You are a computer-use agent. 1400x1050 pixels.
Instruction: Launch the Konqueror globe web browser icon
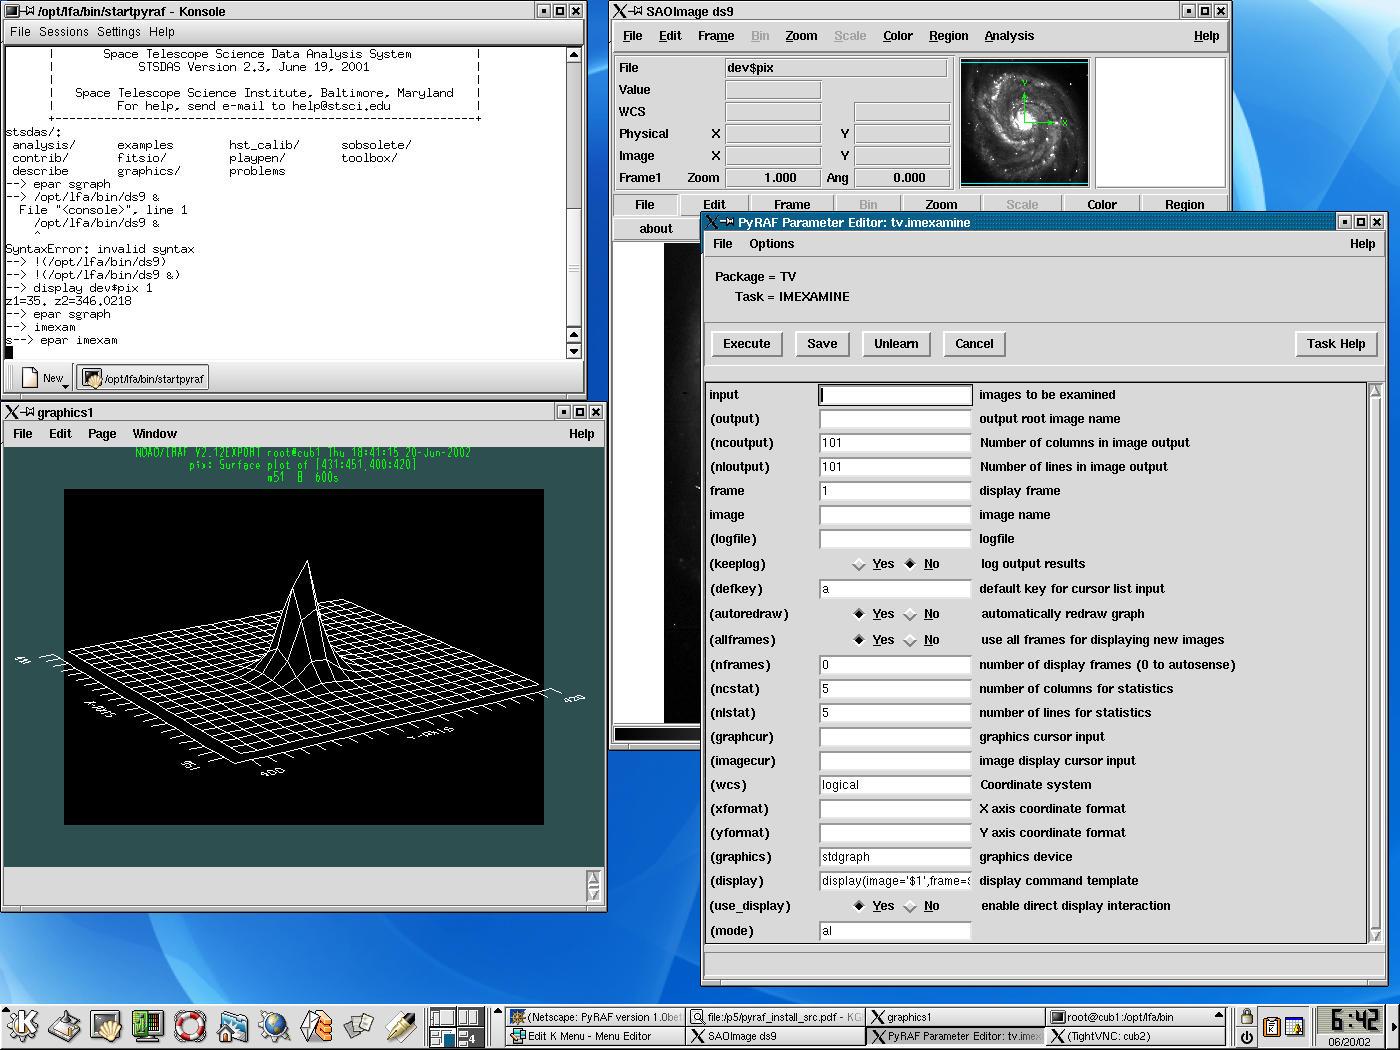point(274,1026)
